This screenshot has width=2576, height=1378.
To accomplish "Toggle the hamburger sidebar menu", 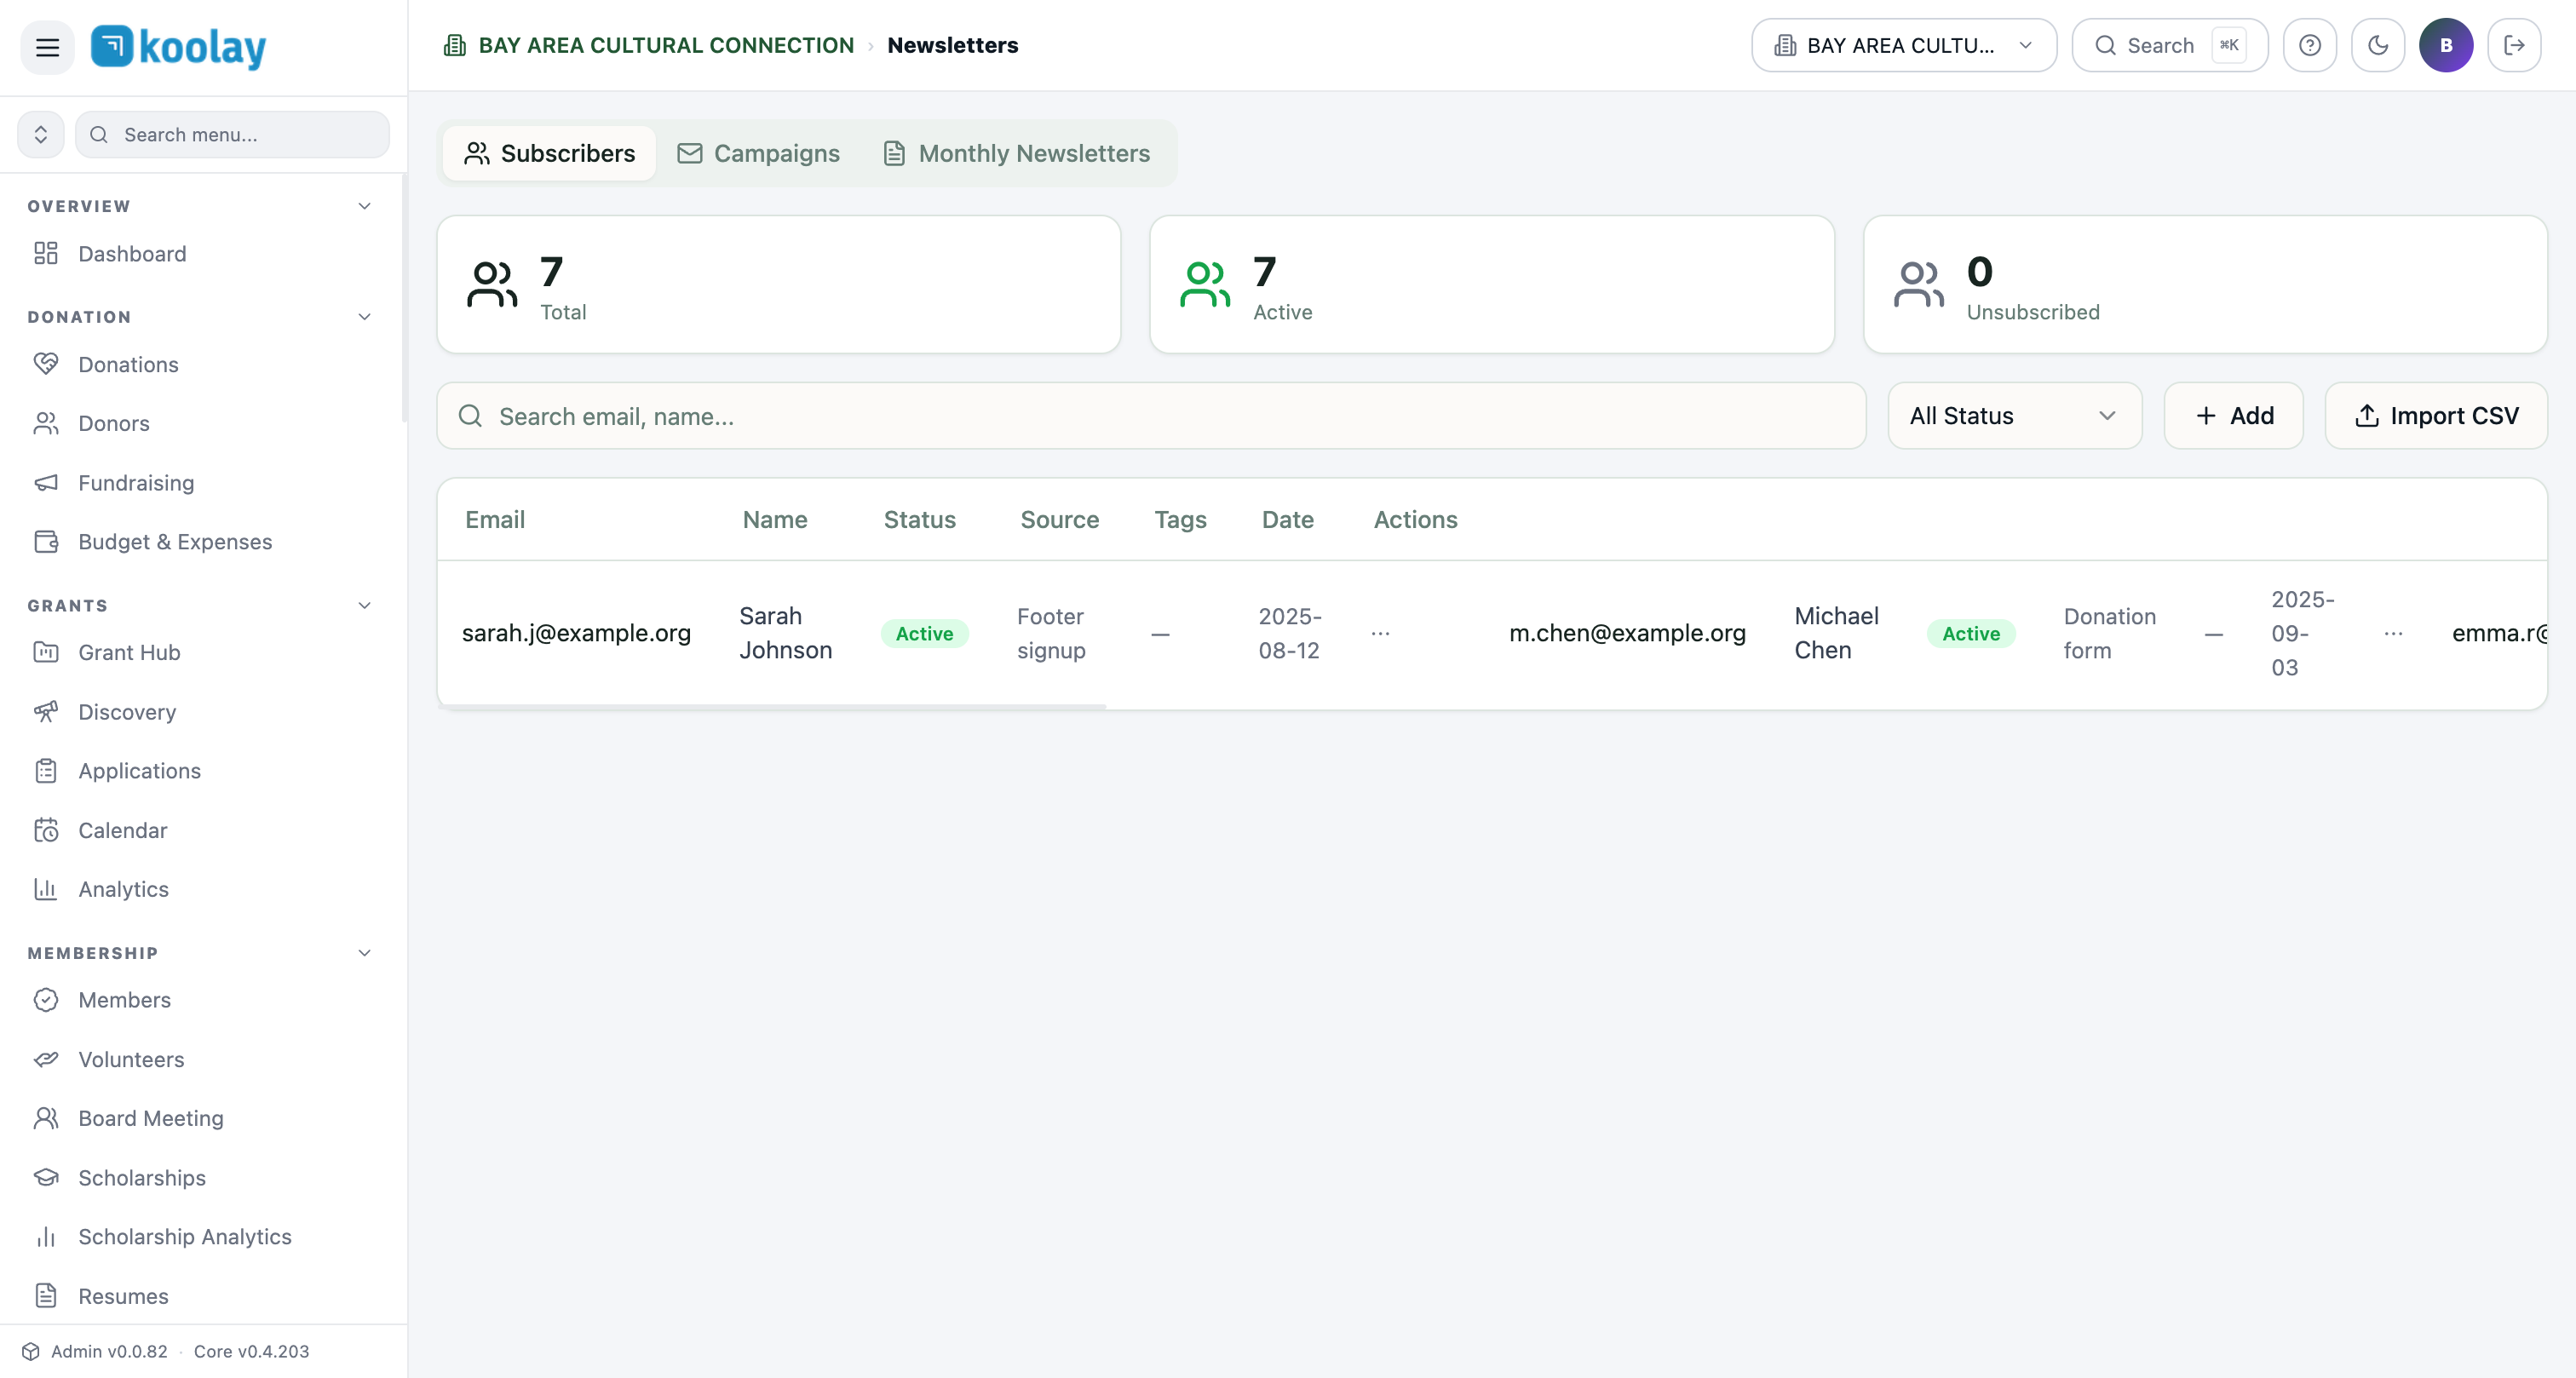I will point(47,46).
